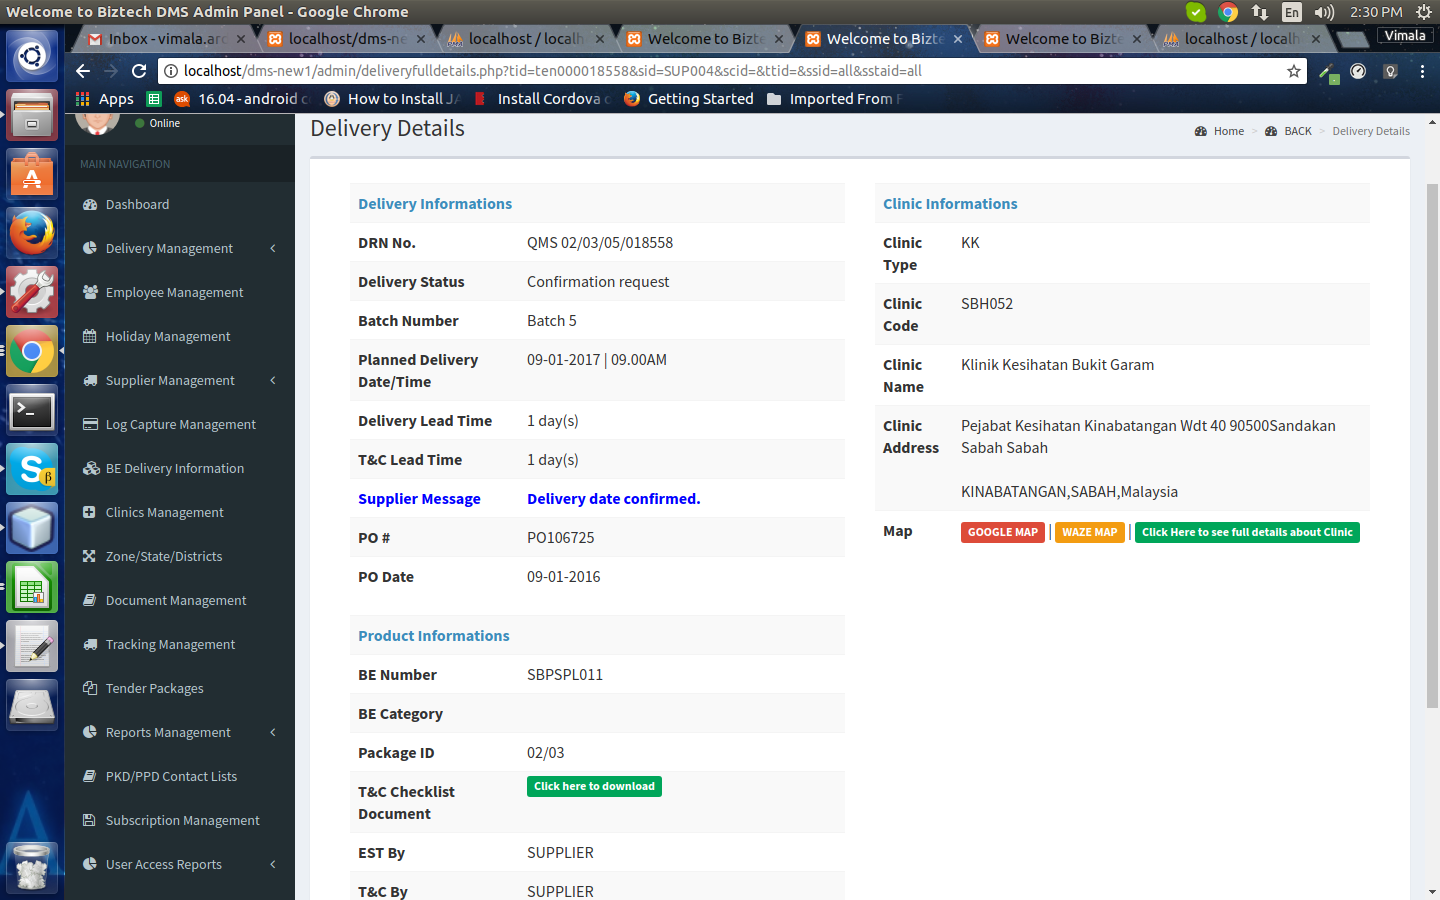Open Tracking Management menu item
1440x900 pixels.
click(x=170, y=644)
